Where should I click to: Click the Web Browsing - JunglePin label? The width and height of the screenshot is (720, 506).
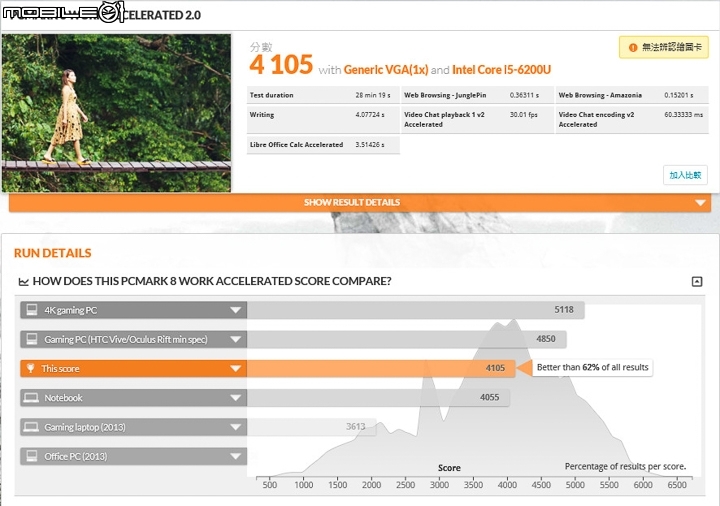445,96
